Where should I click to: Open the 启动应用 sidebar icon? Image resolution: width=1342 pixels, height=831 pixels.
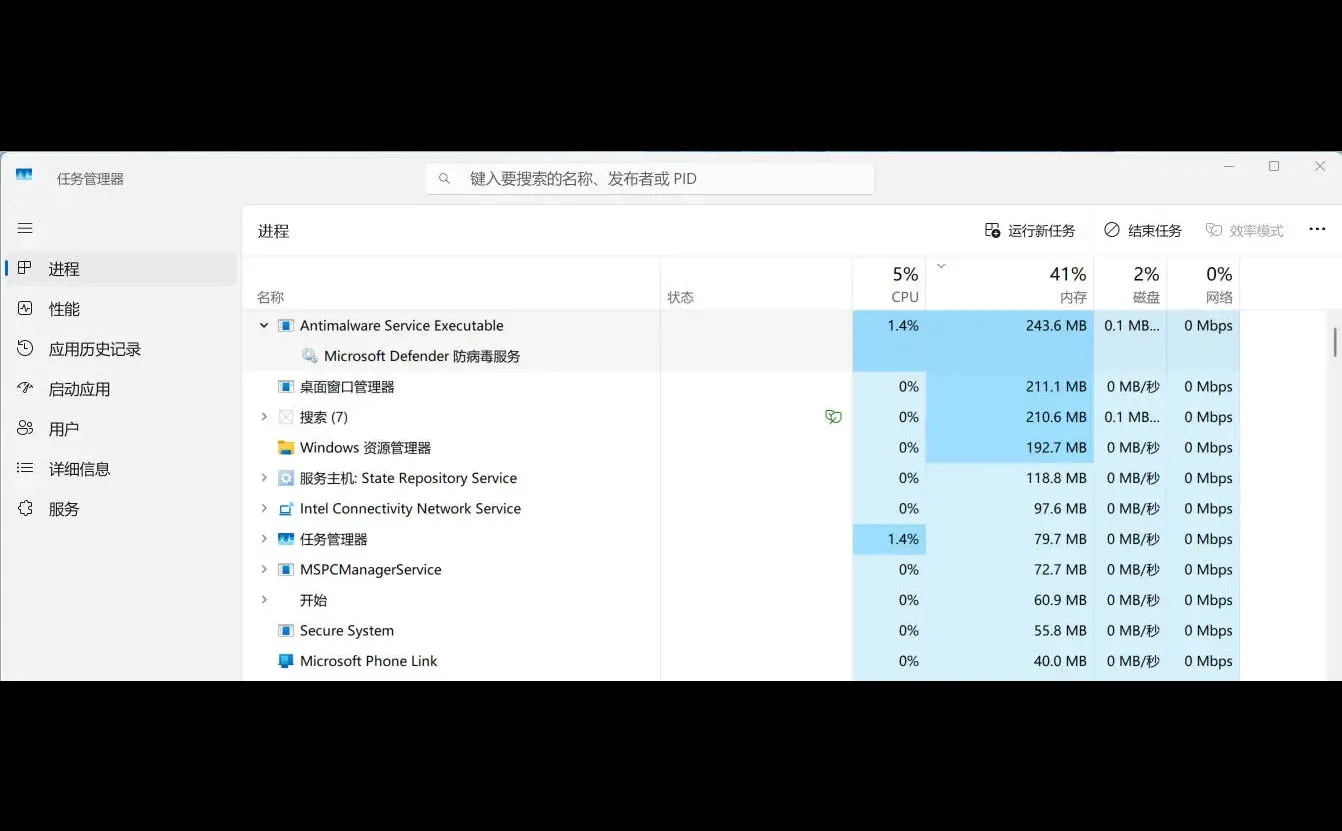click(x=24, y=388)
